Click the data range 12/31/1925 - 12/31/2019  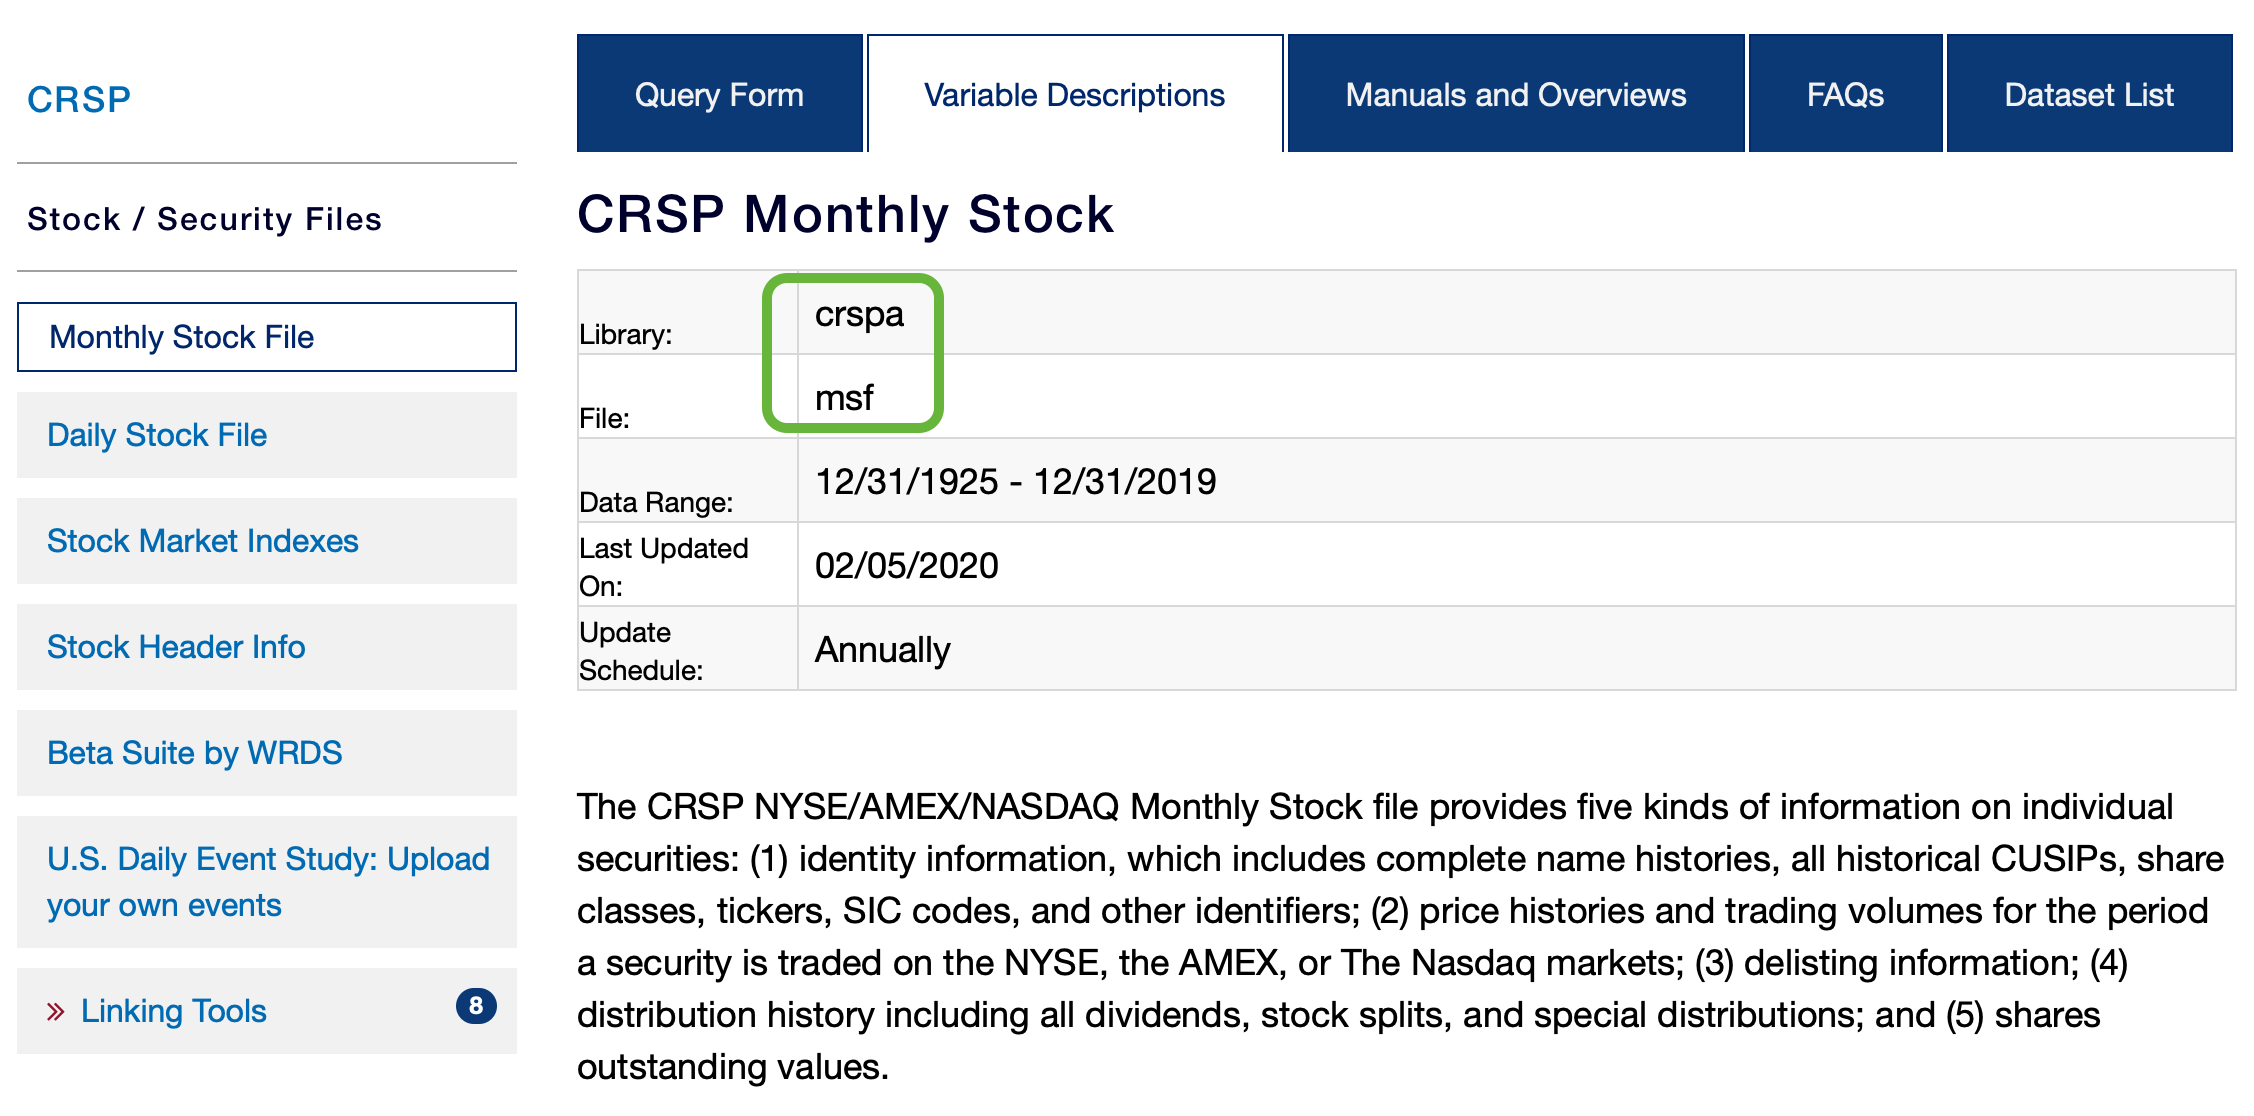click(1016, 482)
